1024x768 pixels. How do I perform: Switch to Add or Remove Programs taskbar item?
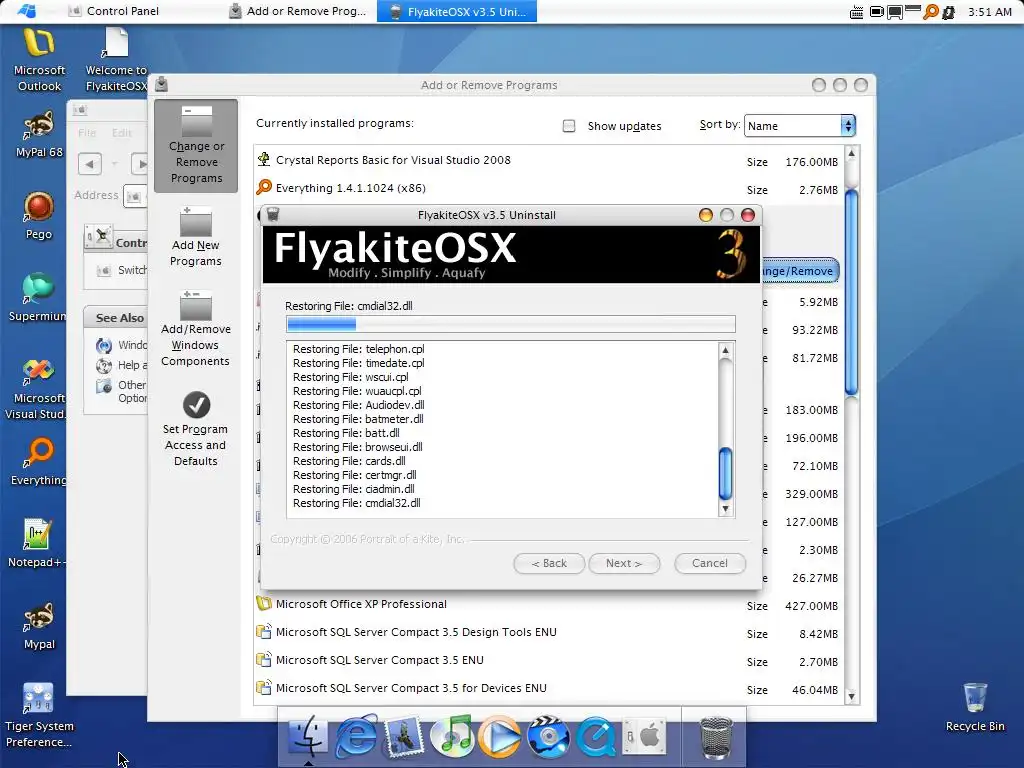point(298,11)
